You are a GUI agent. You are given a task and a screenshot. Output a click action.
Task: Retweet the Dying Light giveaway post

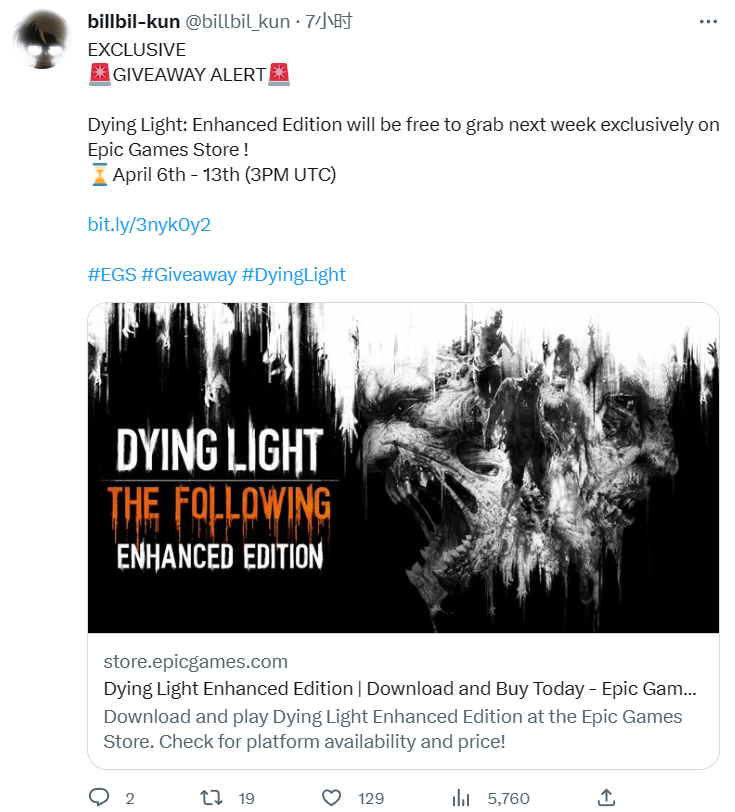(x=212, y=798)
